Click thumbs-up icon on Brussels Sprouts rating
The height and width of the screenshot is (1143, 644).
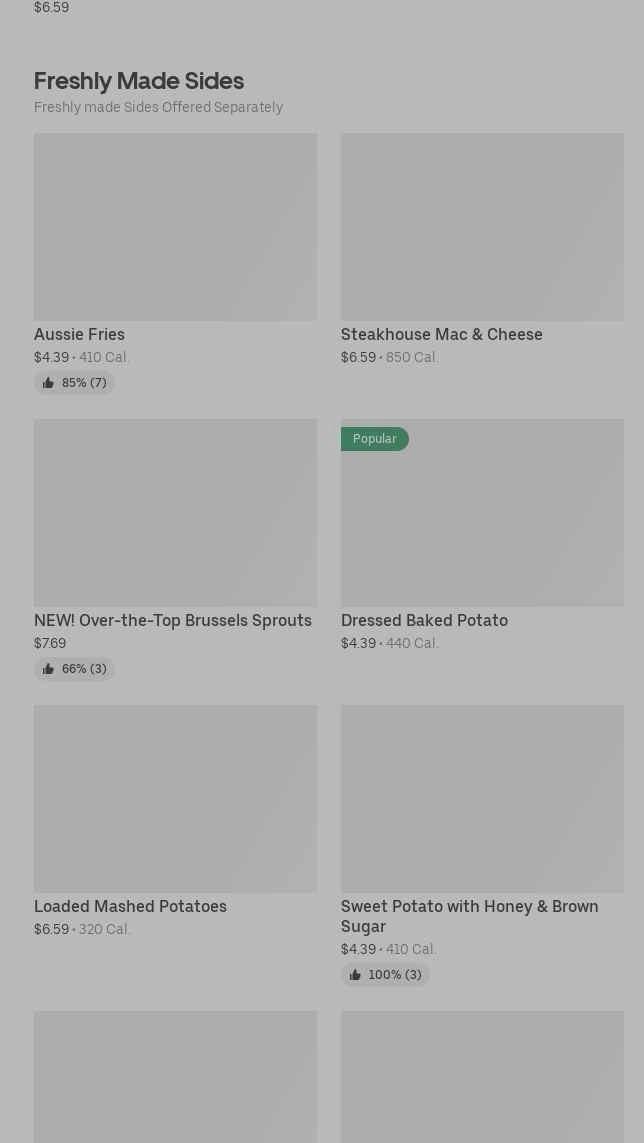coord(48,668)
